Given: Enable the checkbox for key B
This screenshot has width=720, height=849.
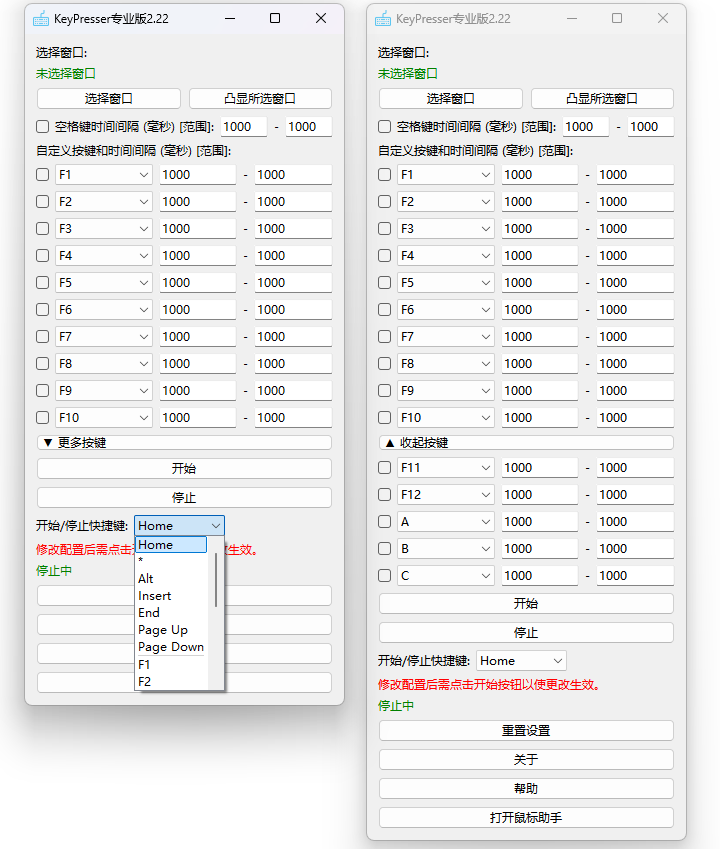Looking at the screenshot, I should click(384, 549).
